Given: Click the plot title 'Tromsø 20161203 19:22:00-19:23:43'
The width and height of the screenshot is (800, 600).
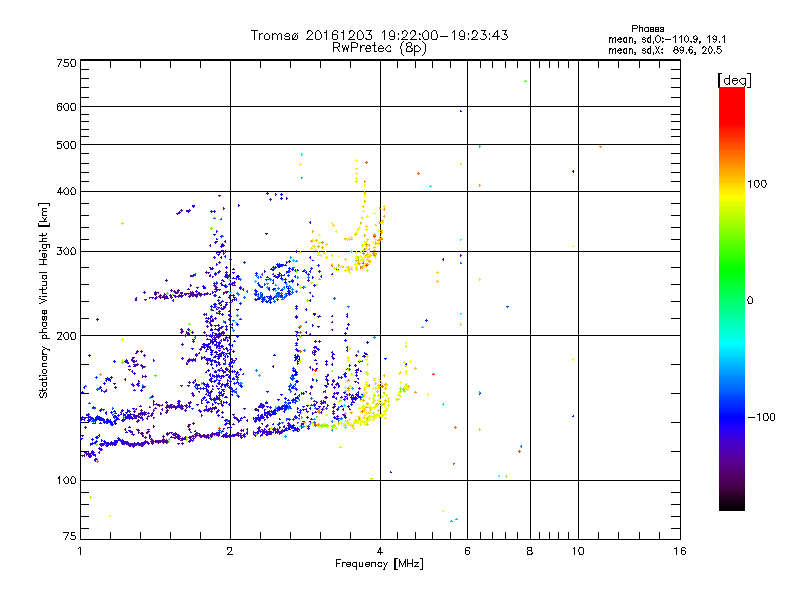Looking at the screenshot, I should (x=379, y=35).
